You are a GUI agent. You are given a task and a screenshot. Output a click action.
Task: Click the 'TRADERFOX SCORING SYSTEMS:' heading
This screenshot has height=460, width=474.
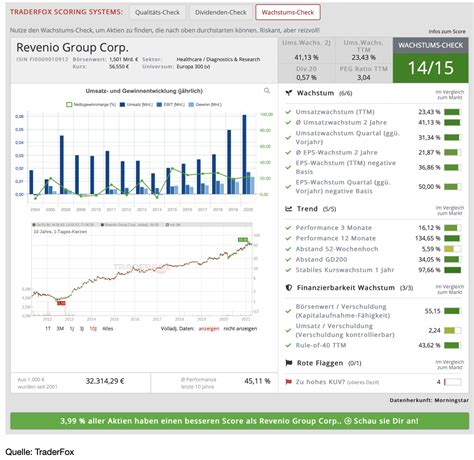coord(66,12)
